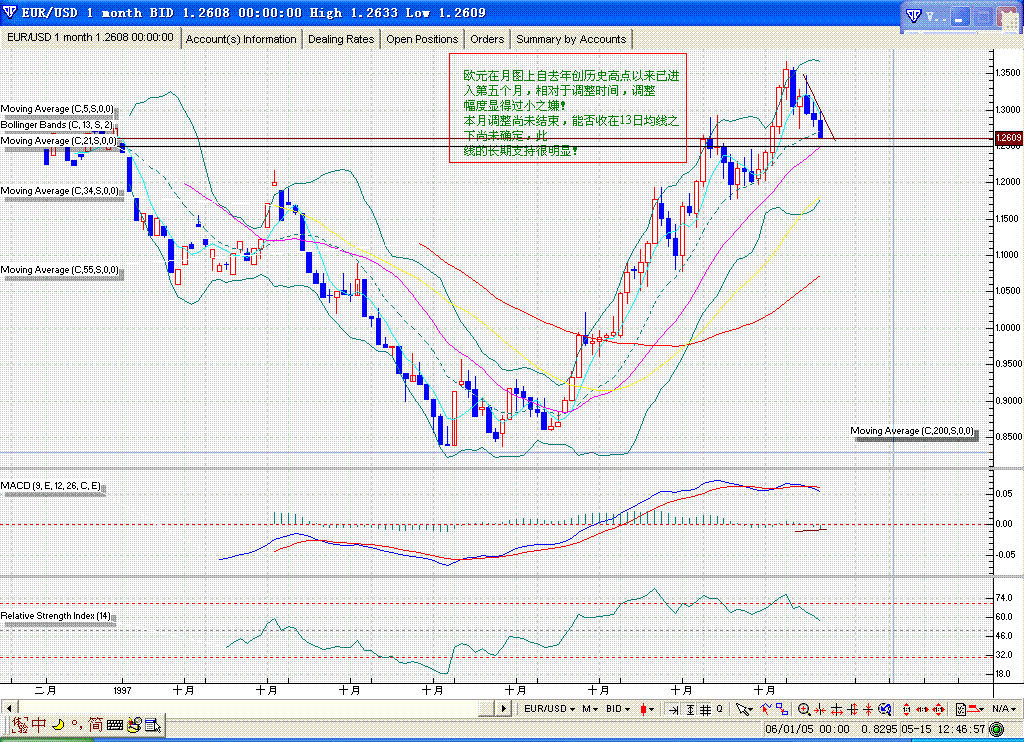The height and width of the screenshot is (742, 1024).
Task: Click the Bollinger Bands indicator label
Action: pos(57,124)
